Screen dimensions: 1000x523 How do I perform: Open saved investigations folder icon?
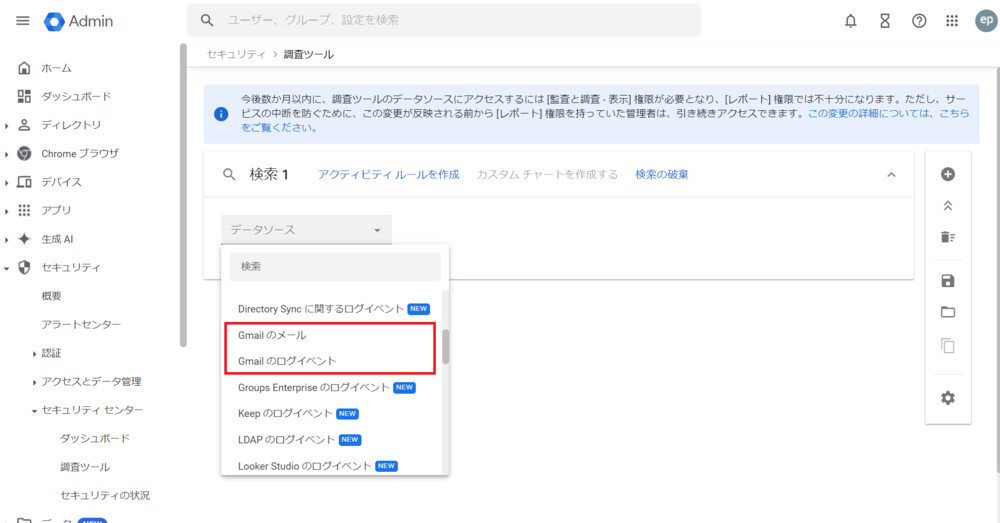pyautogui.click(x=948, y=312)
